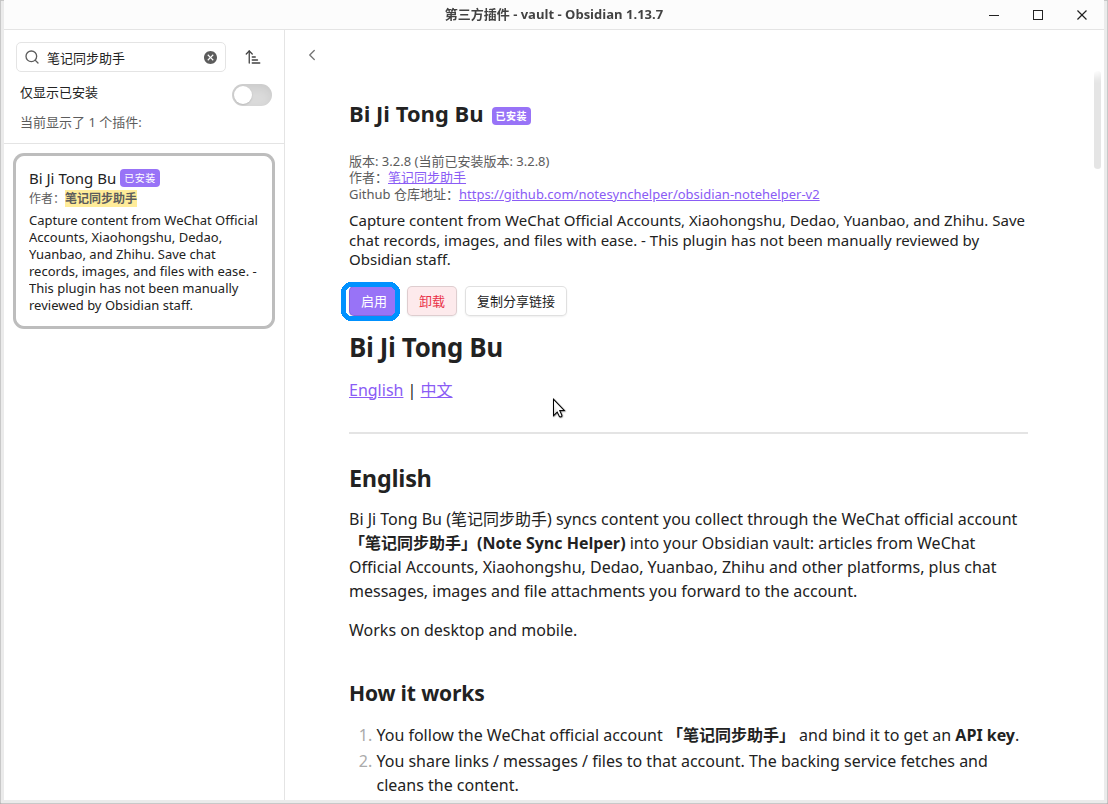Focus the 笔记同步助手 search input
Screen dimensions: 1108x804
[x=121, y=58]
